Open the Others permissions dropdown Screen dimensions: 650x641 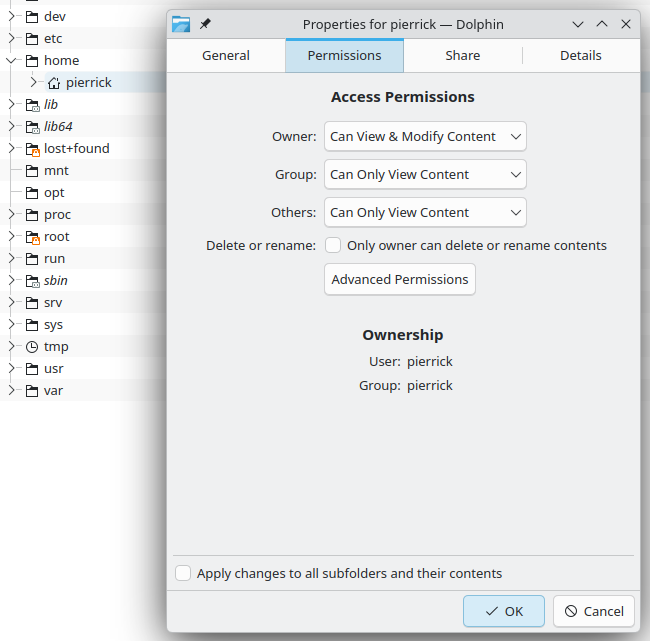425,212
